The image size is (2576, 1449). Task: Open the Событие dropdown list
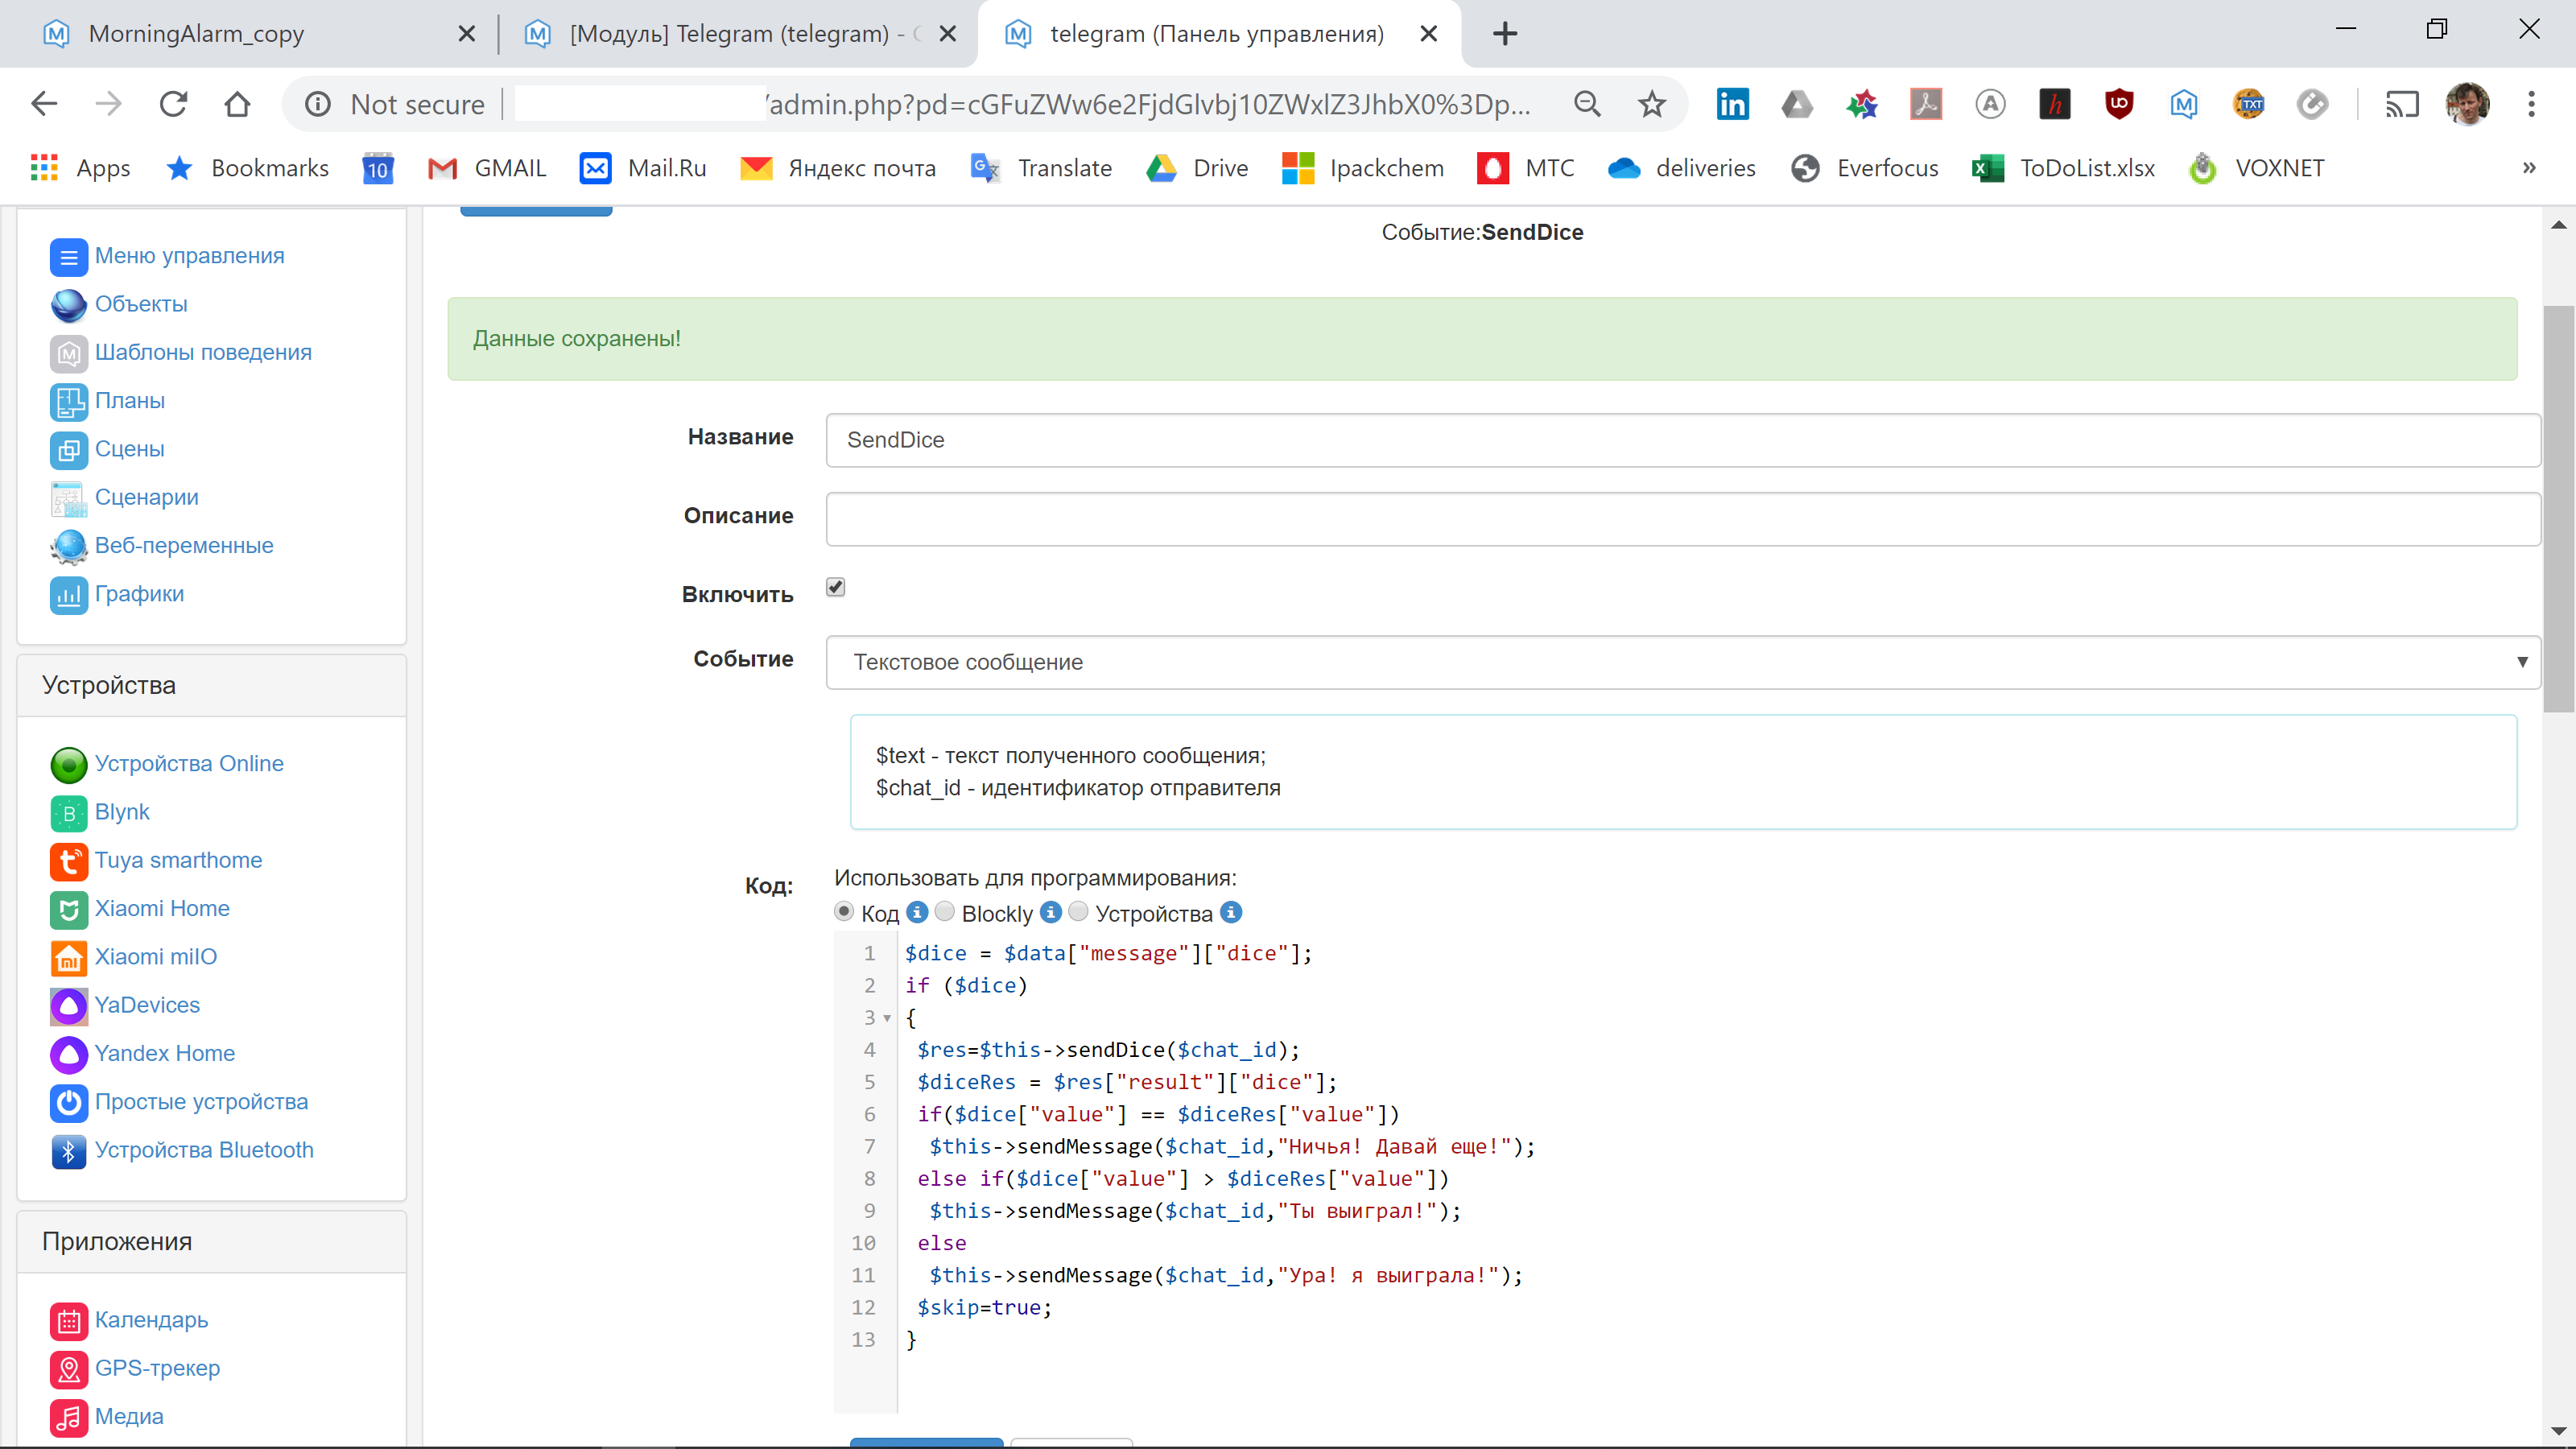click(x=1682, y=662)
